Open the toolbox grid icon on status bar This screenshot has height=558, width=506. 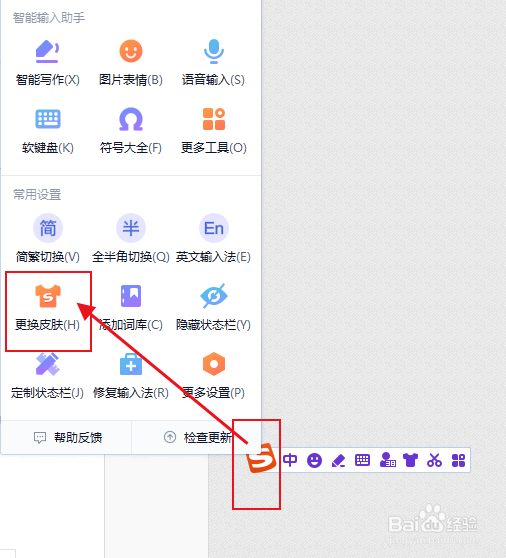pyautogui.click(x=458, y=460)
